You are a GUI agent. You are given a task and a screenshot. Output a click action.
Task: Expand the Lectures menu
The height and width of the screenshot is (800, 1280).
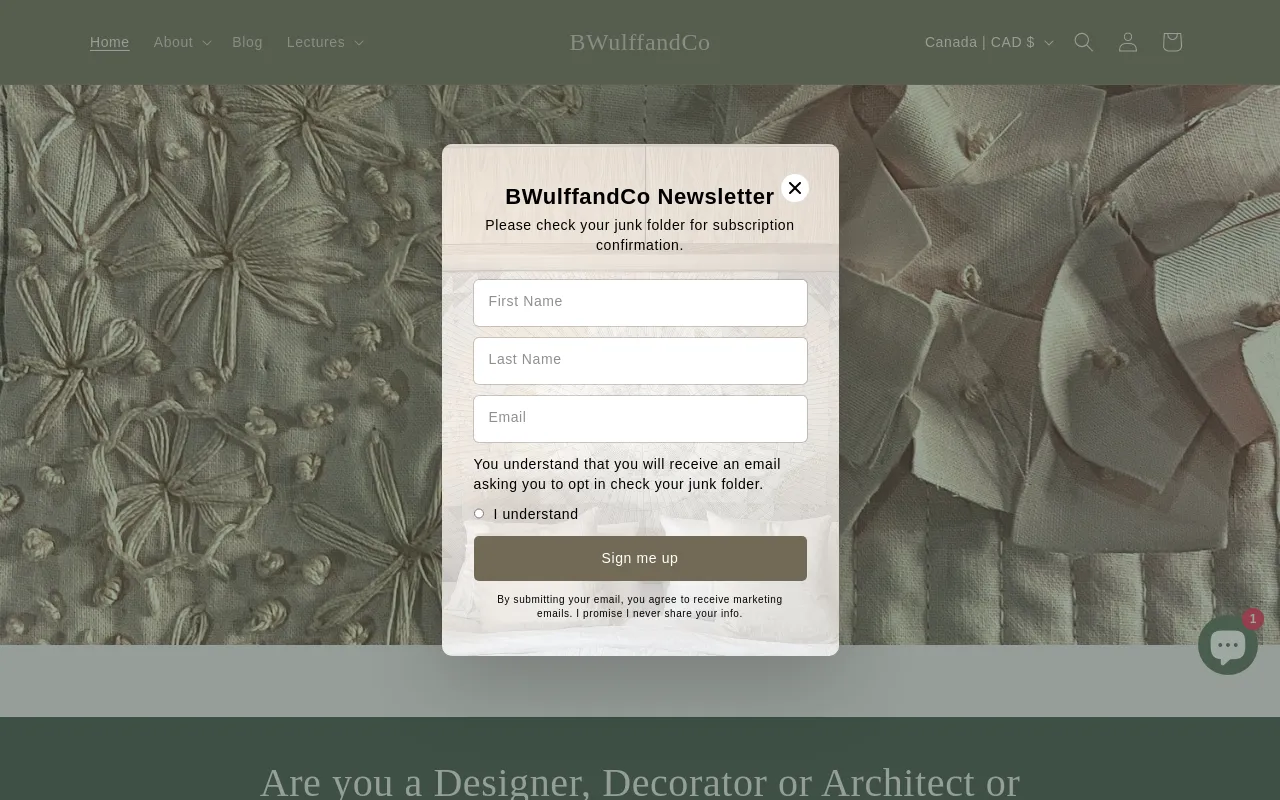324,42
